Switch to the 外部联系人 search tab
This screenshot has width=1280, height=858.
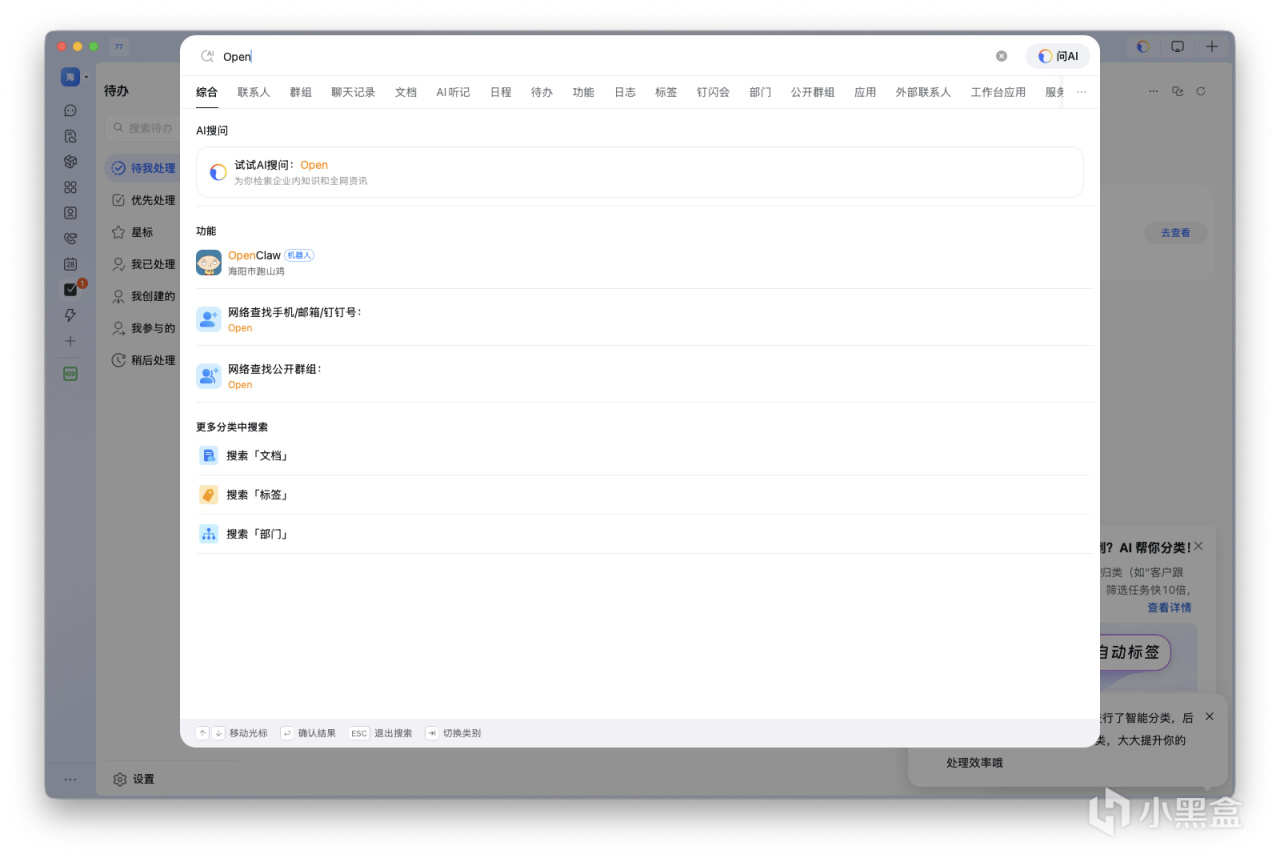tap(923, 92)
